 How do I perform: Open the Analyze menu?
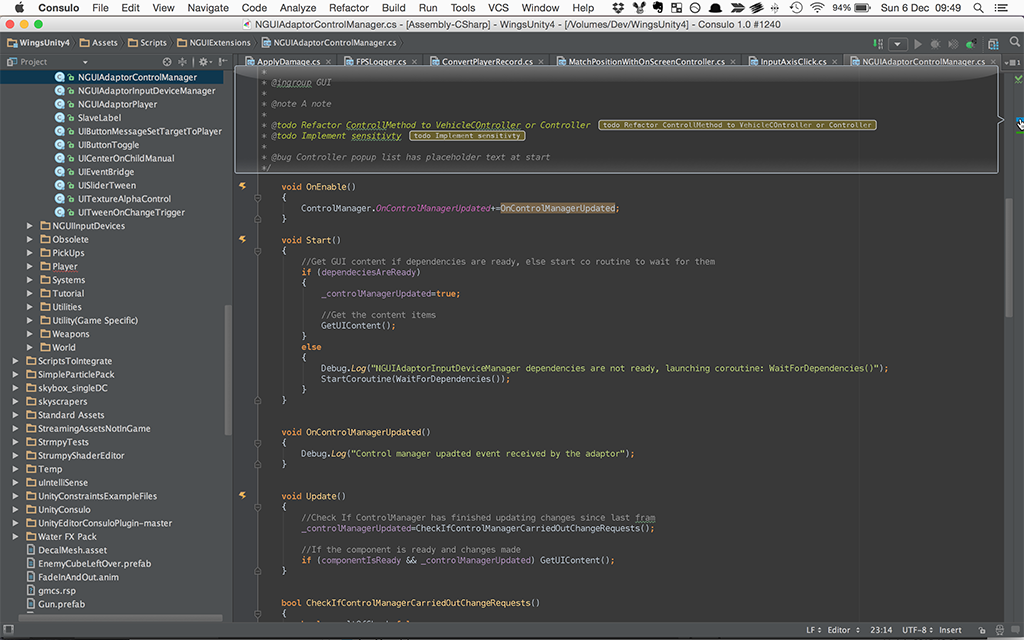point(298,8)
